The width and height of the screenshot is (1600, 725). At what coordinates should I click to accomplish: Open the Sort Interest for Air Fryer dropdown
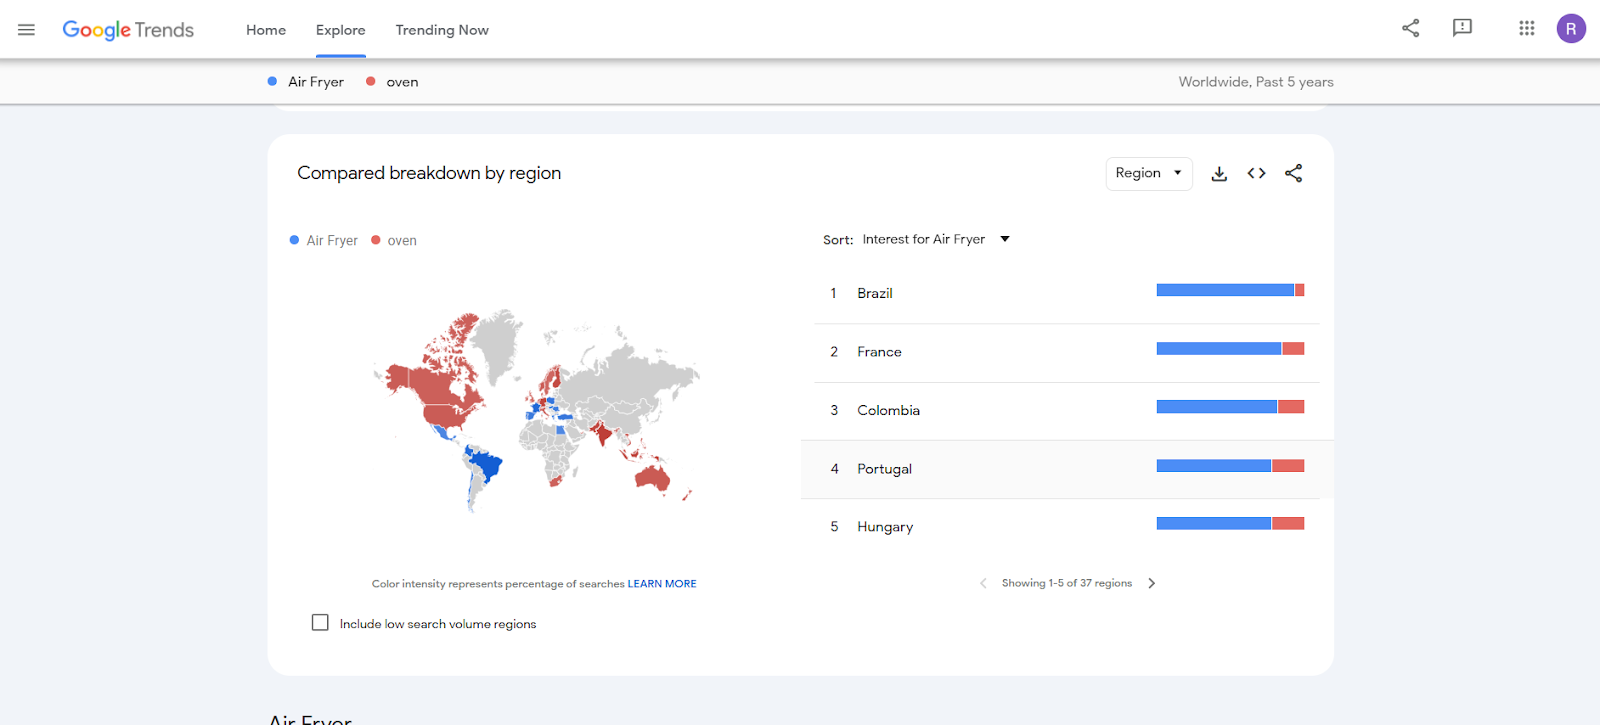pyautogui.click(x=935, y=239)
